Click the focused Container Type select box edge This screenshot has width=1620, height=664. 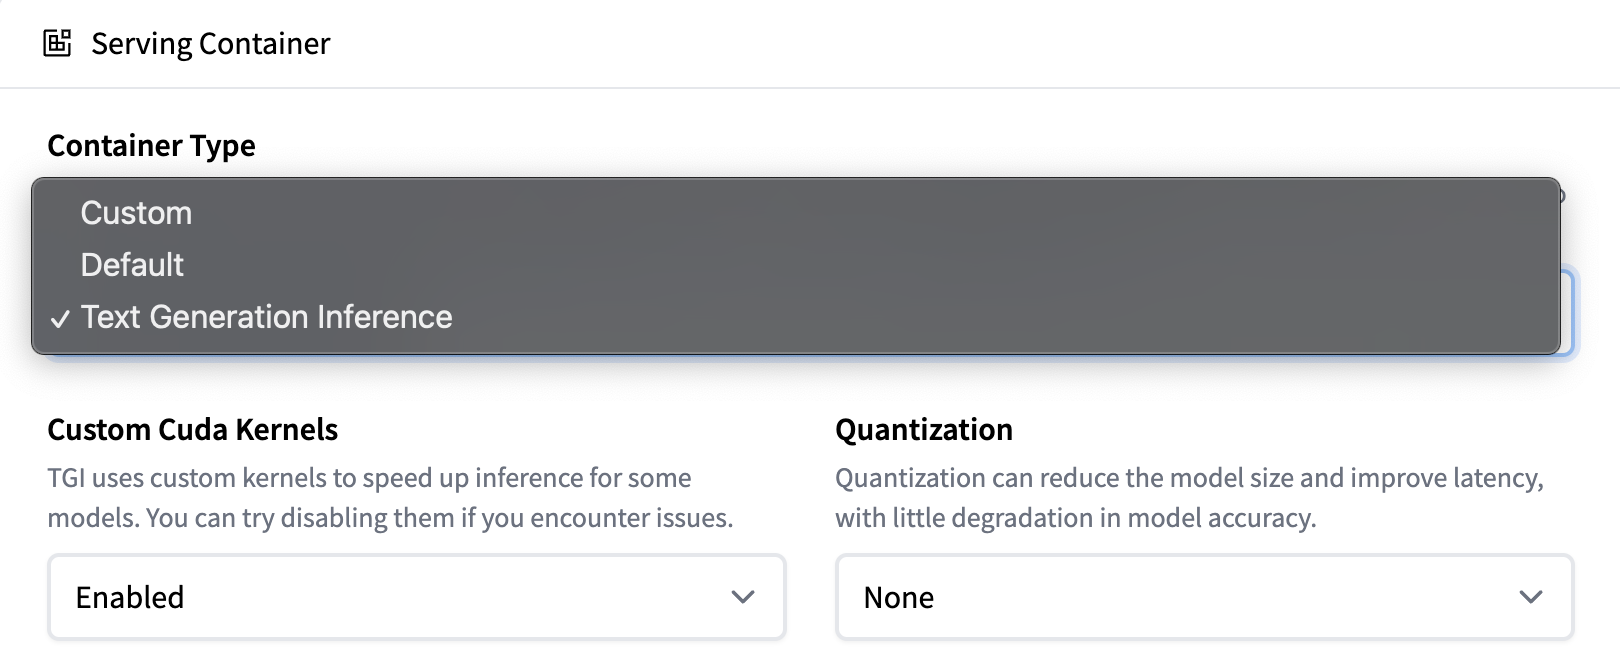pyautogui.click(x=1568, y=312)
